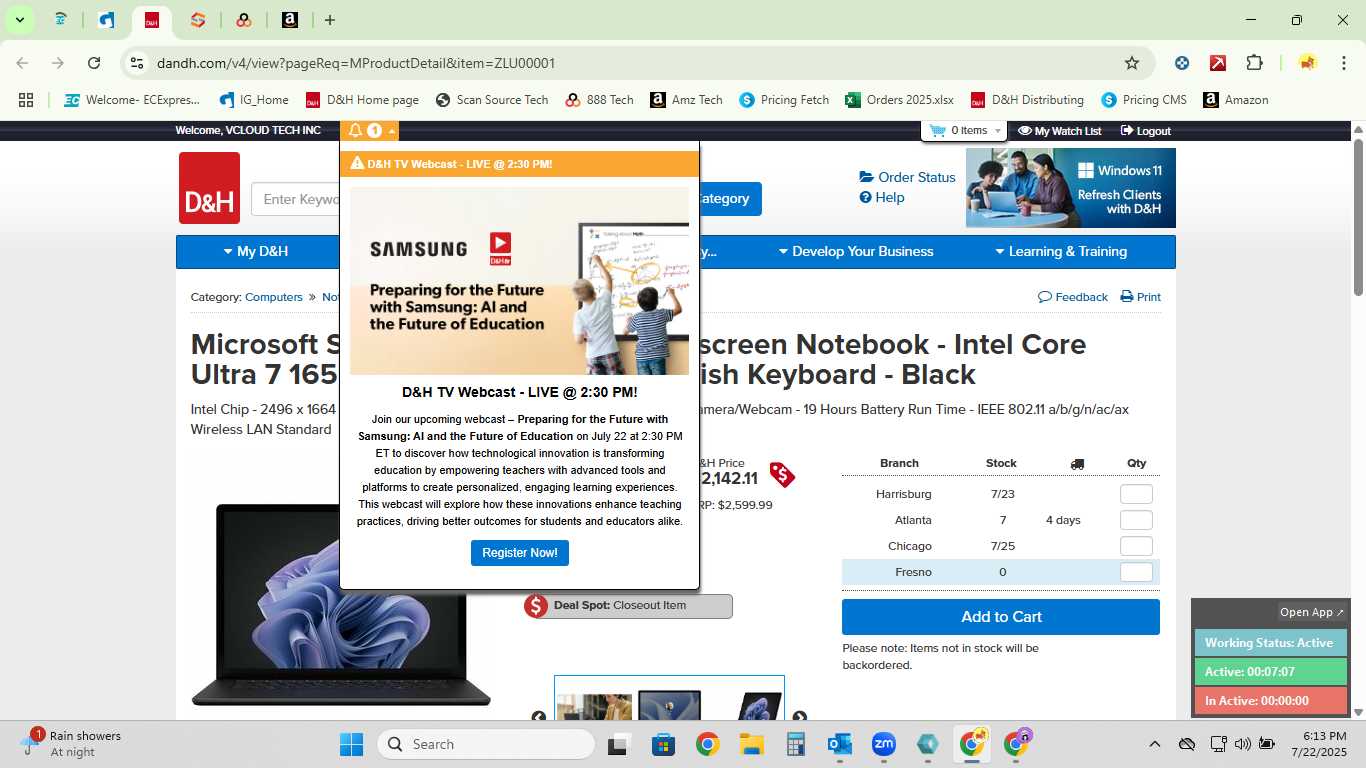The height and width of the screenshot is (768, 1366).
Task: Open Orders 2025.xlsx bookmark
Action: point(899,100)
